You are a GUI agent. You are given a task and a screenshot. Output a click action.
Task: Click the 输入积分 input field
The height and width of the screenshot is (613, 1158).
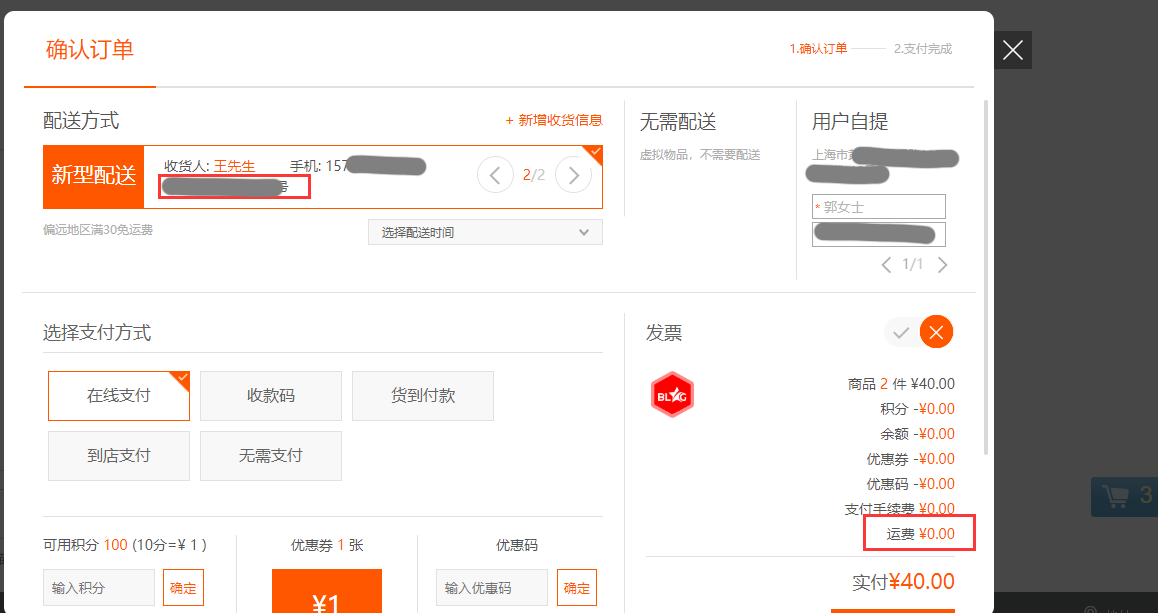[x=99, y=588]
